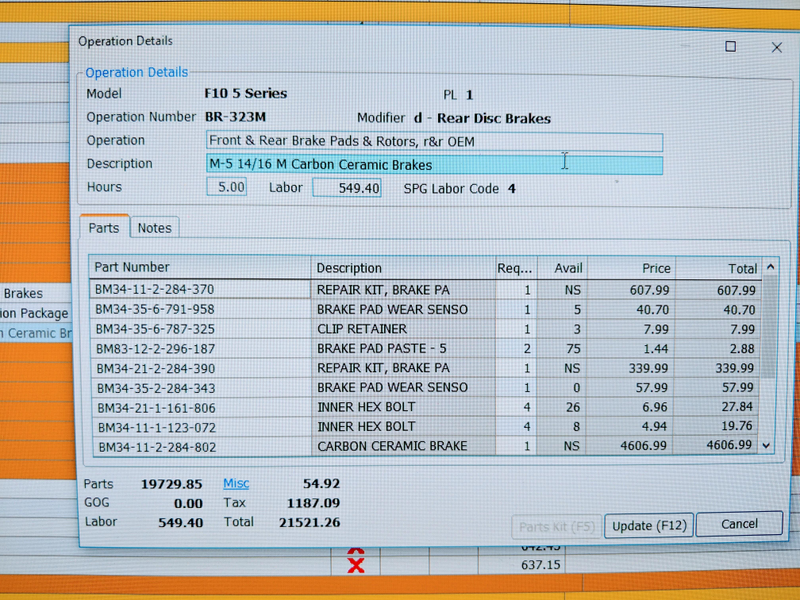This screenshot has width=800, height=600.
Task: Select part BM34-11-2-284-802
Action: 203,447
